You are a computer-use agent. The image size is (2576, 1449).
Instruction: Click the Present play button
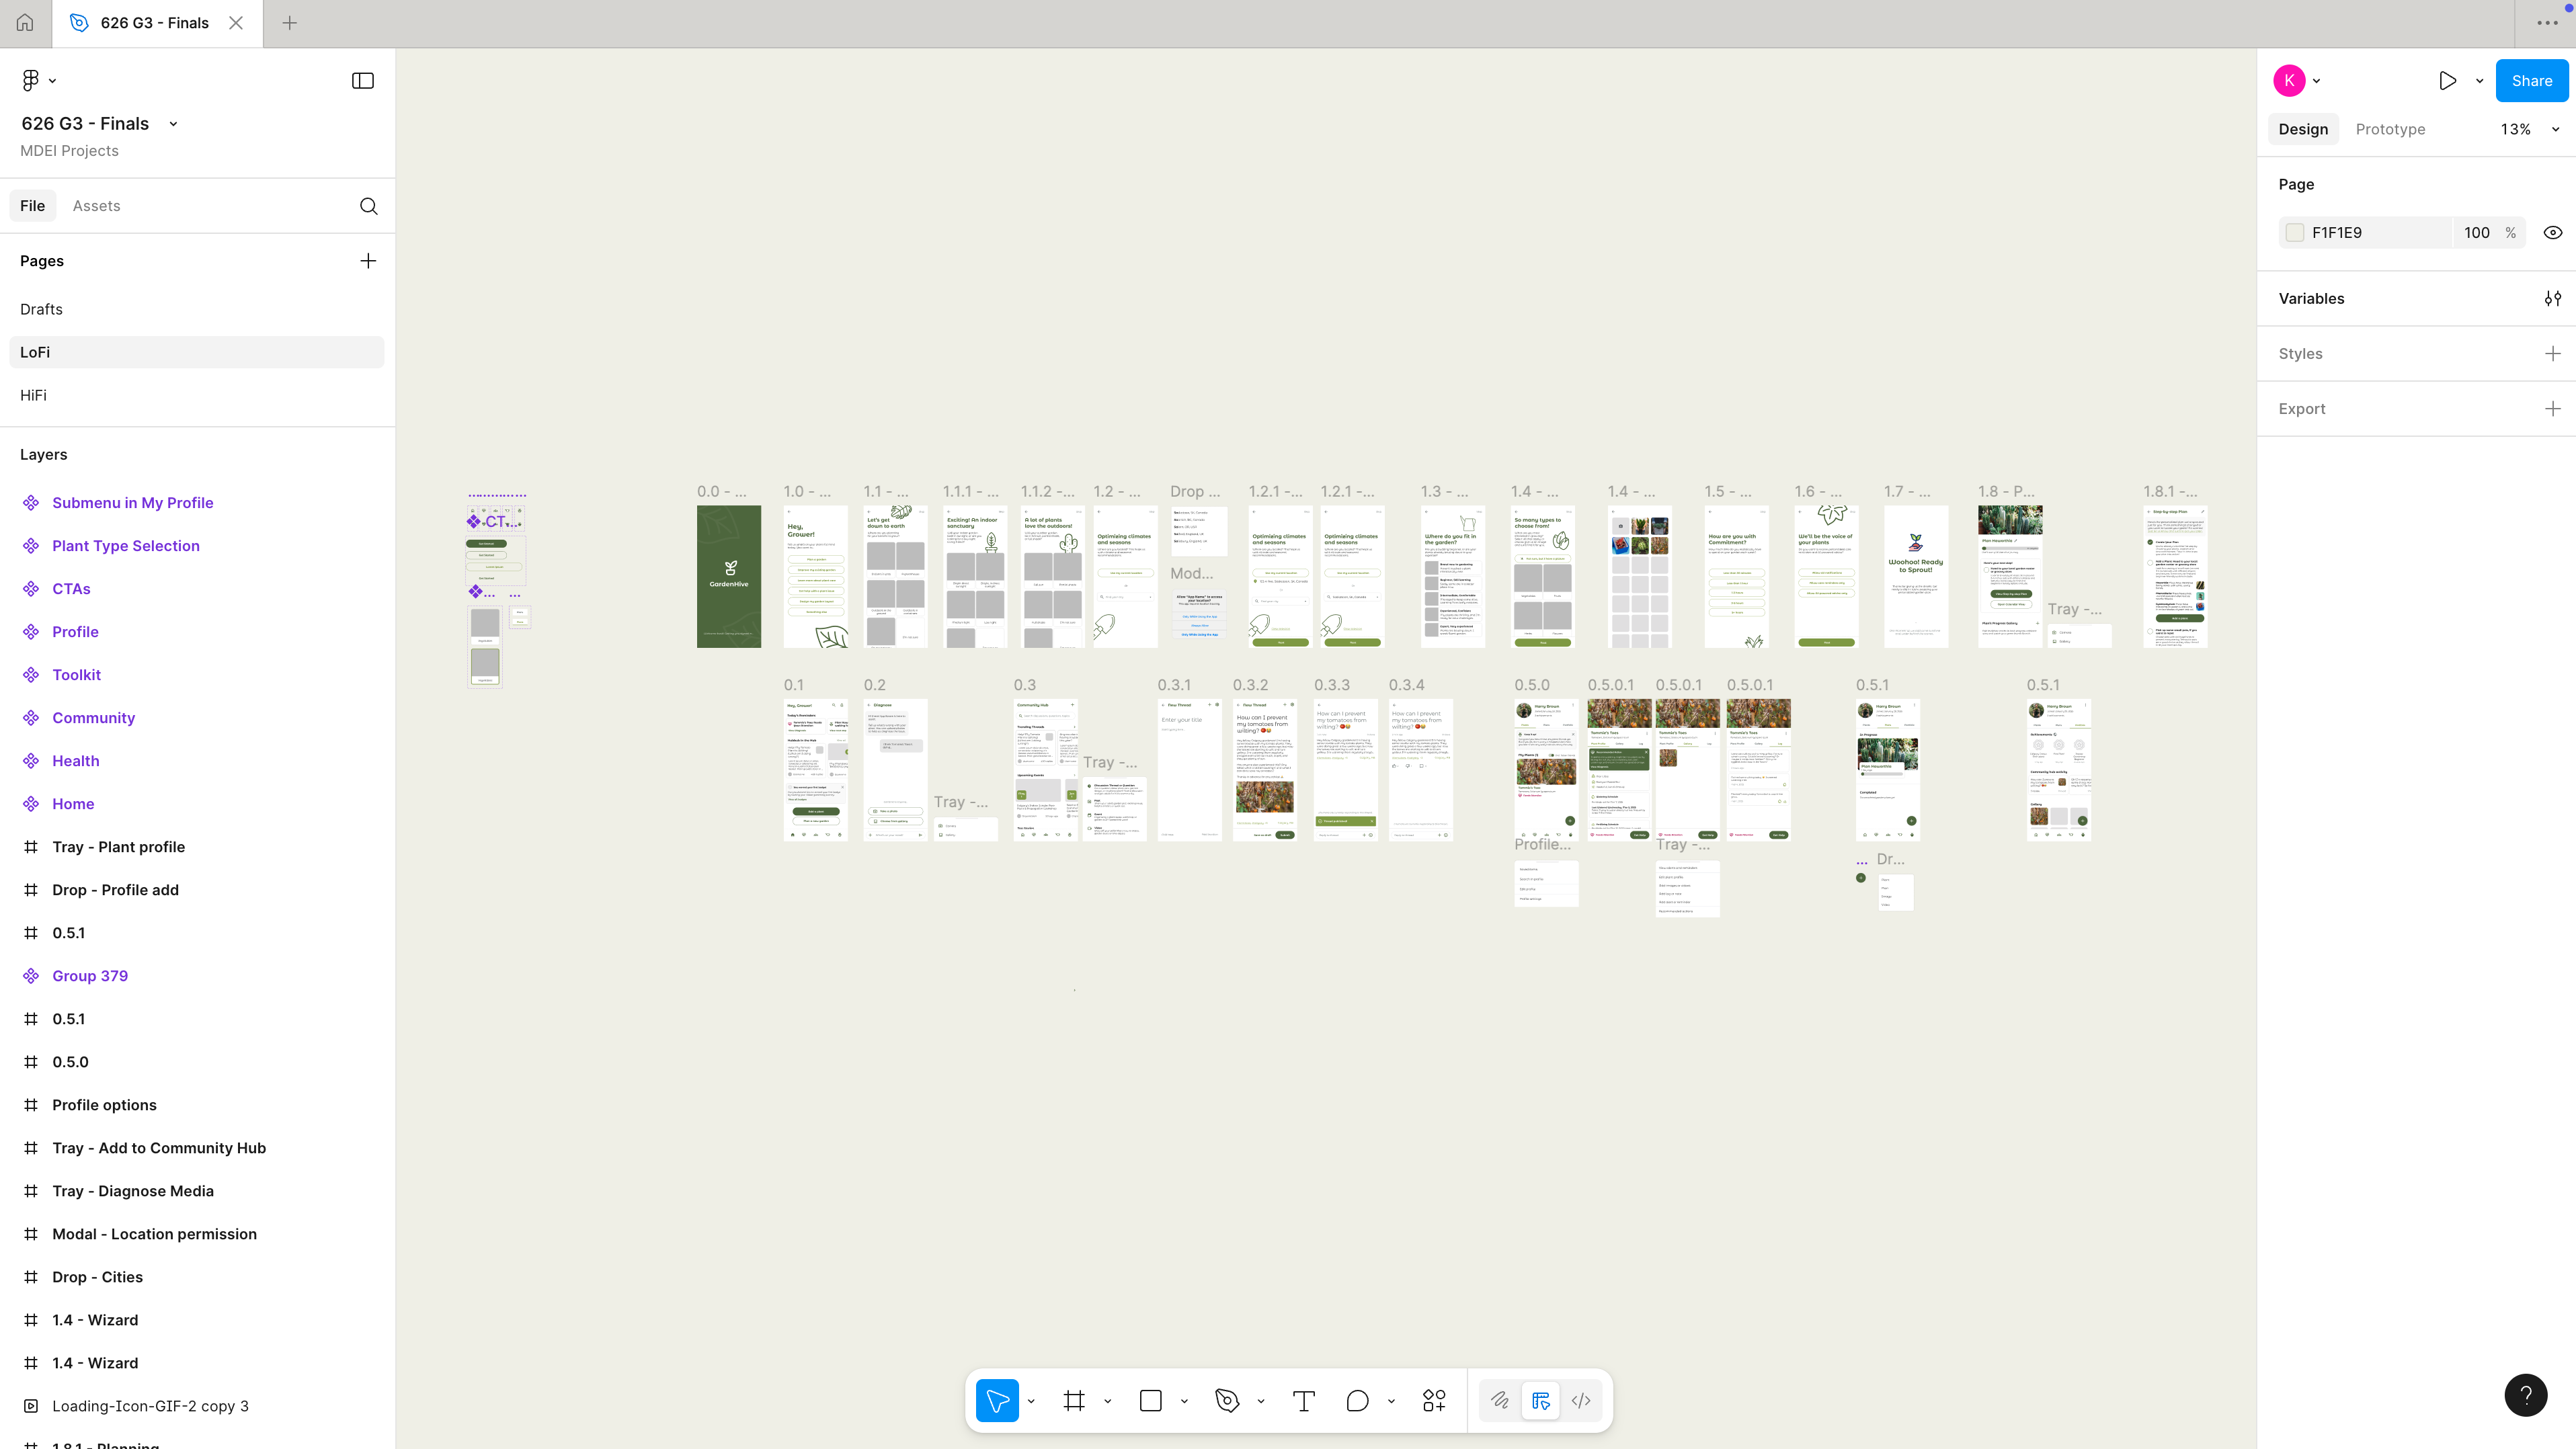pos(2447,81)
